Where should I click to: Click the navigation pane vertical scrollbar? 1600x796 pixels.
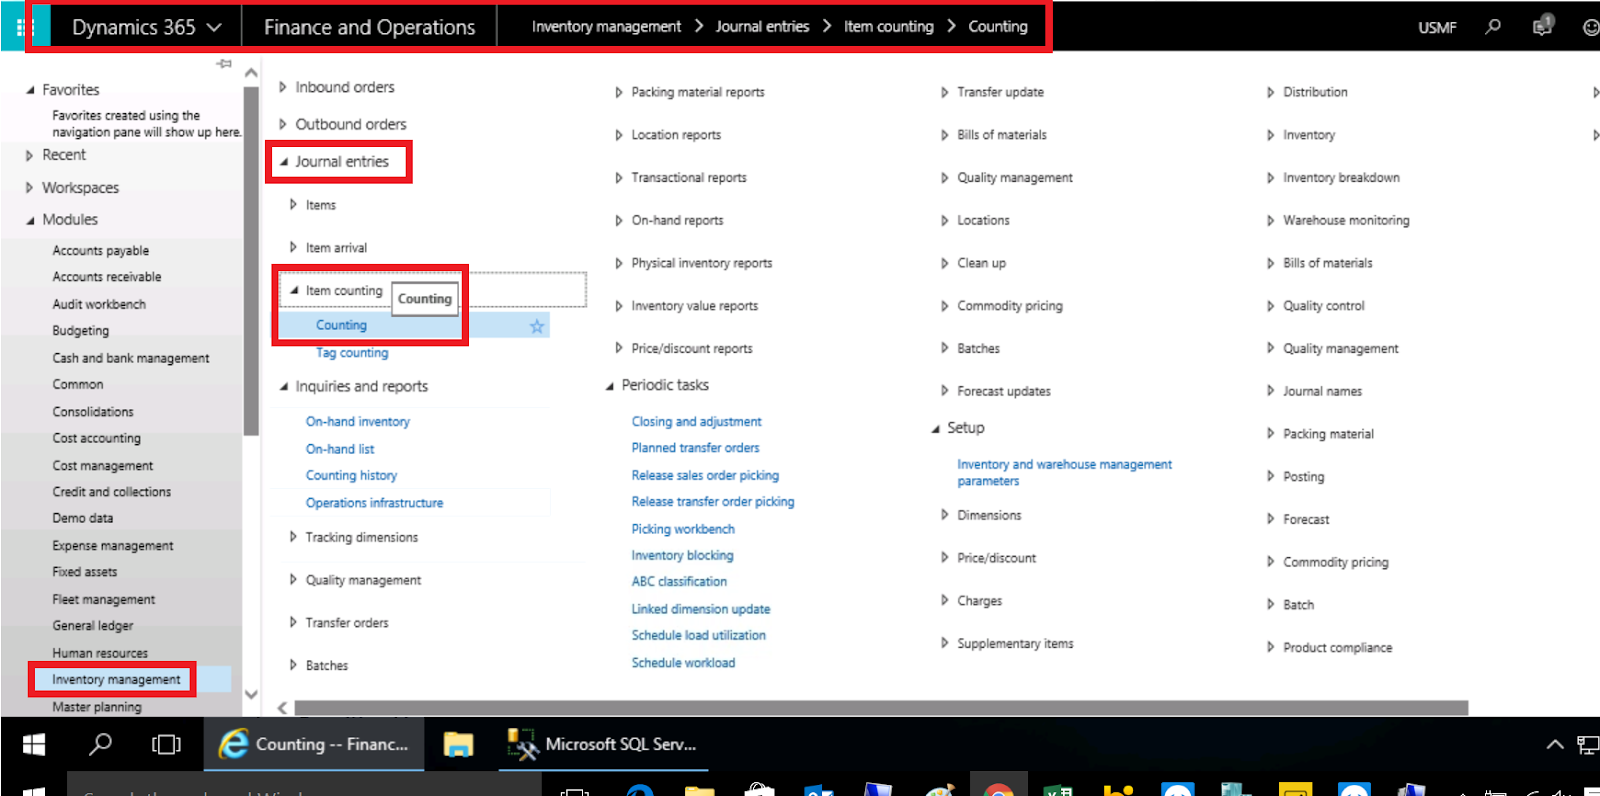pyautogui.click(x=250, y=260)
